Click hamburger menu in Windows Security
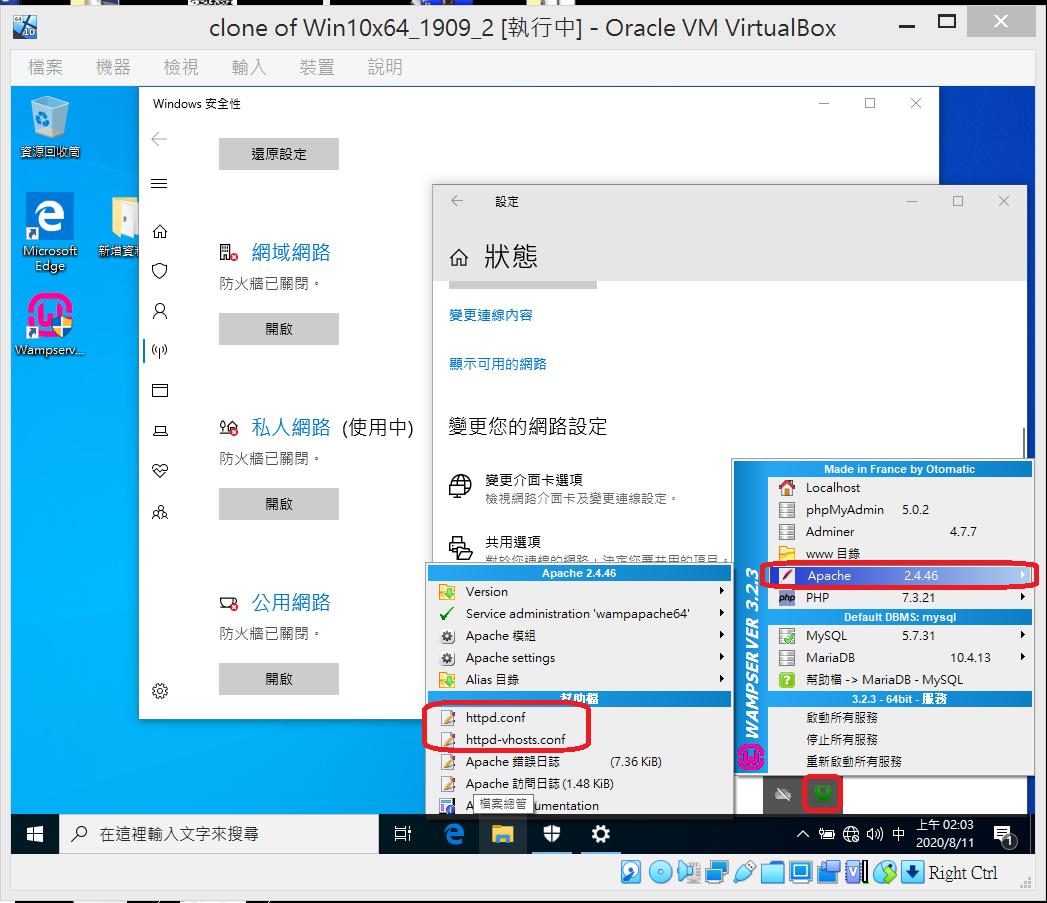Screen dimensions: 1047x903 pos(159,184)
